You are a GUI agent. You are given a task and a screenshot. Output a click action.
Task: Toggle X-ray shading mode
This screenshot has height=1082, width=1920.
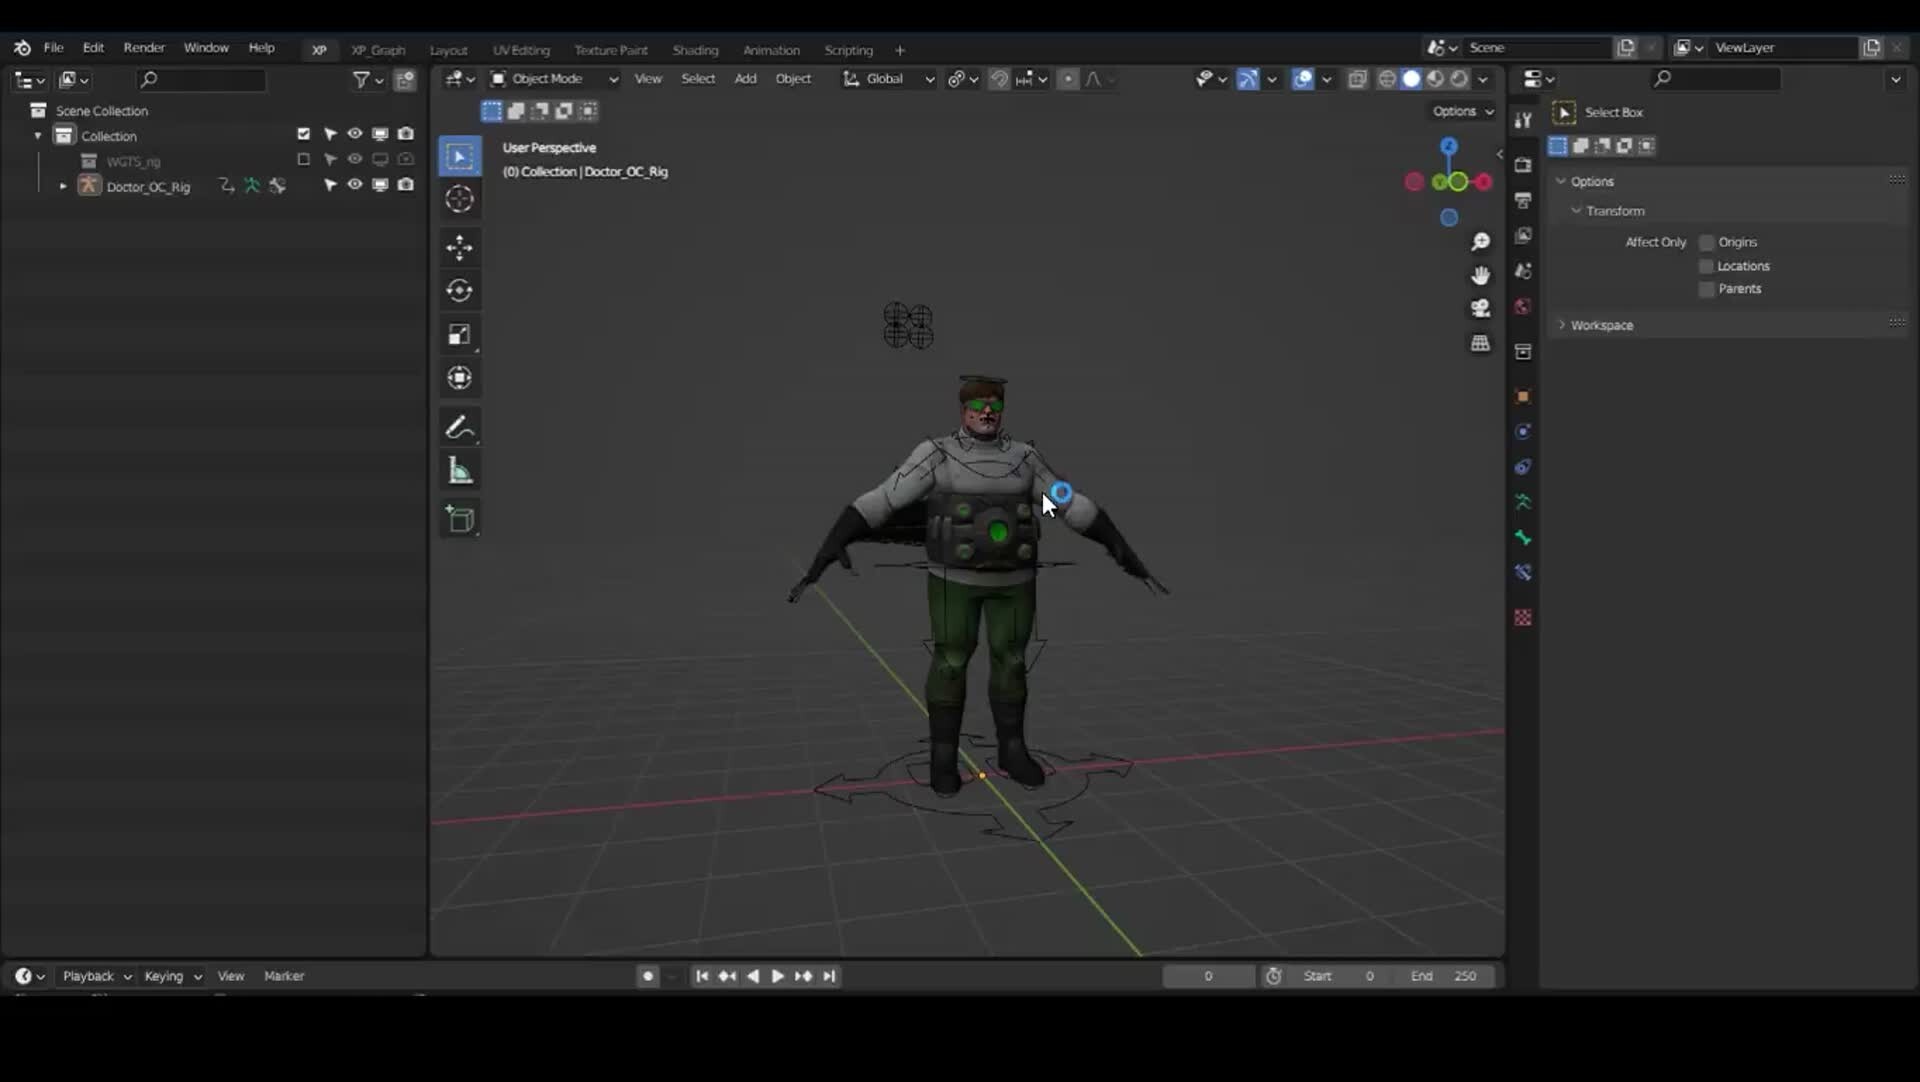click(1357, 78)
